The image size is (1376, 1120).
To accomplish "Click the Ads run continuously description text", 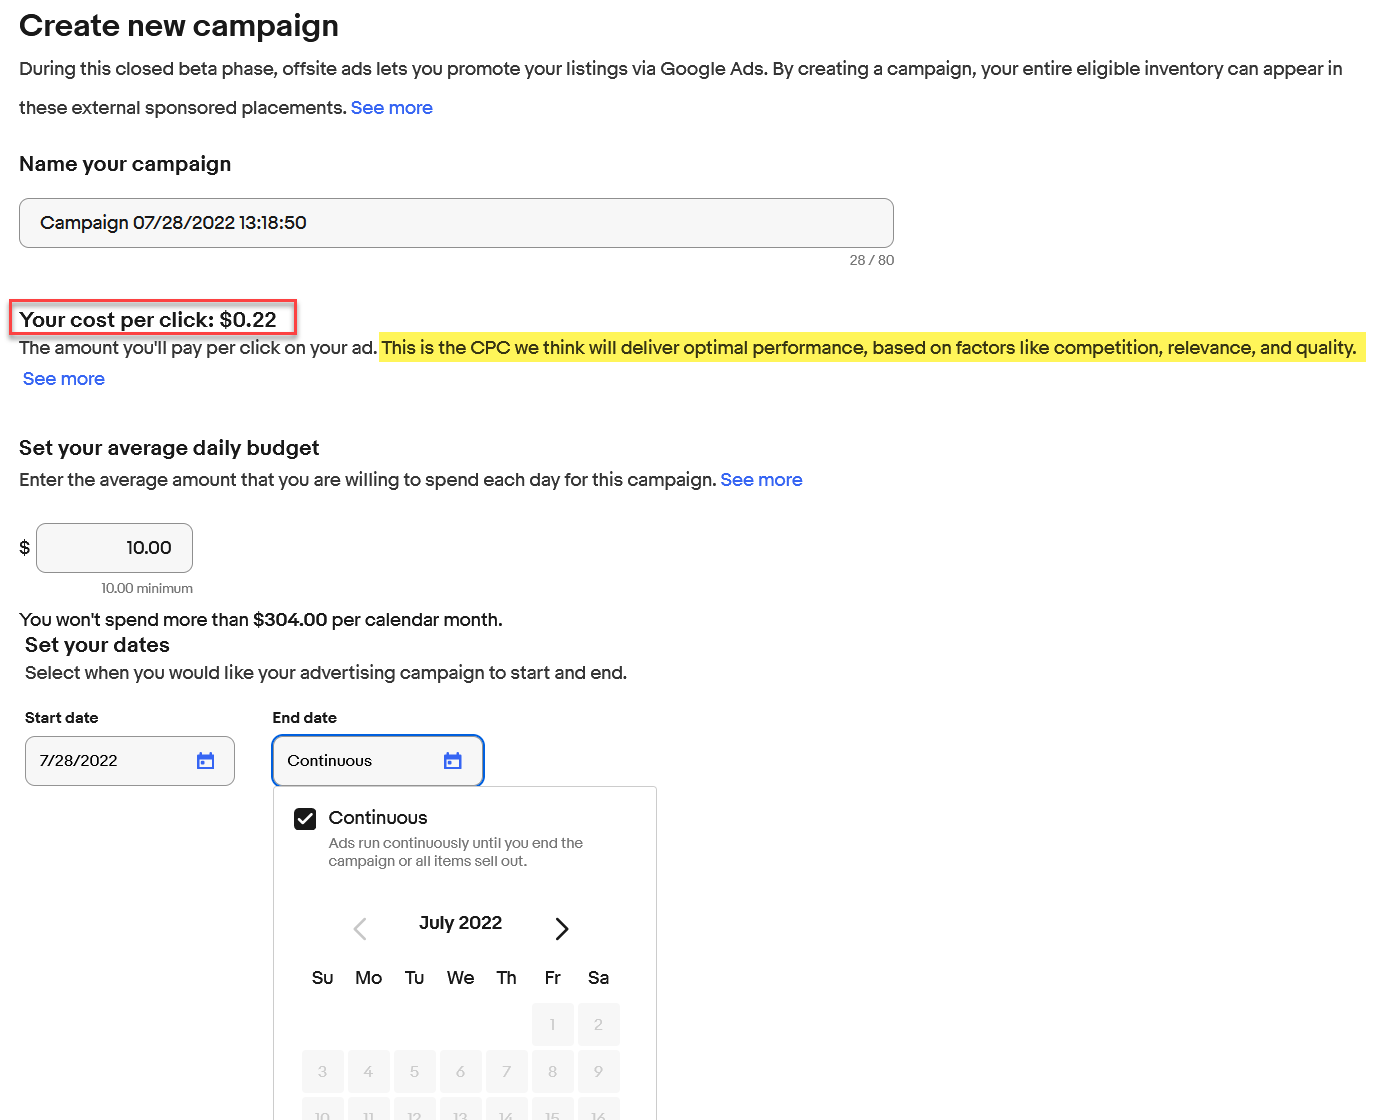I will 456,852.
